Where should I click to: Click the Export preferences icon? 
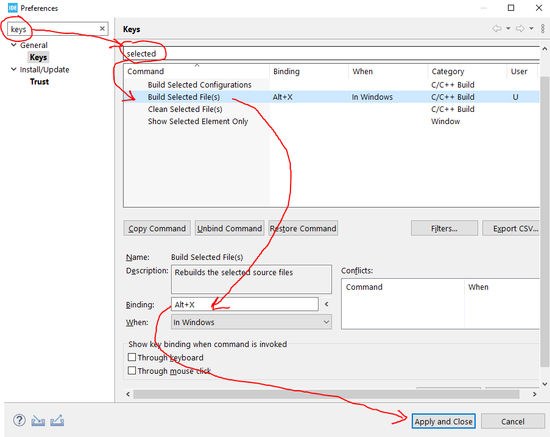57,420
